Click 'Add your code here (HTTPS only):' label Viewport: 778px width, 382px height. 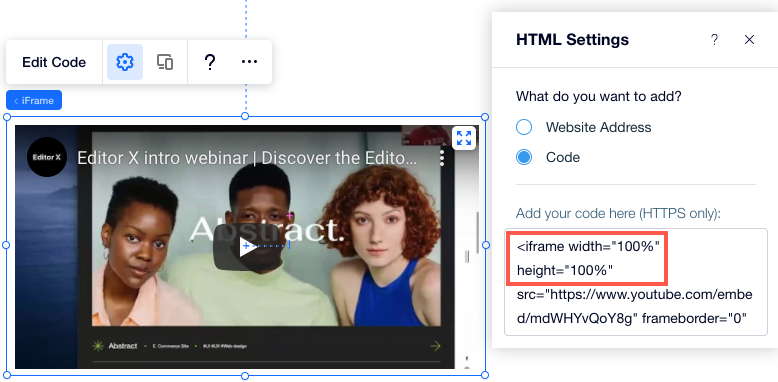[x=618, y=213]
